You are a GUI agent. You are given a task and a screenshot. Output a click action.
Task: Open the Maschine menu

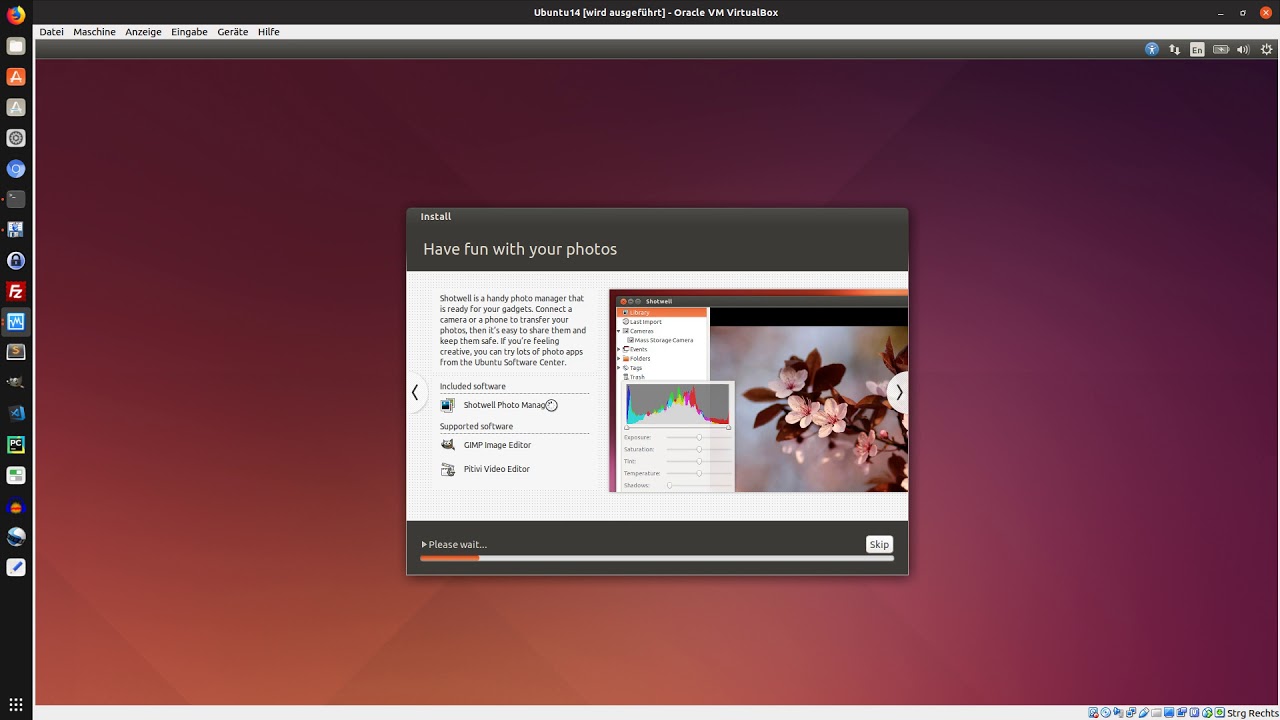point(94,32)
